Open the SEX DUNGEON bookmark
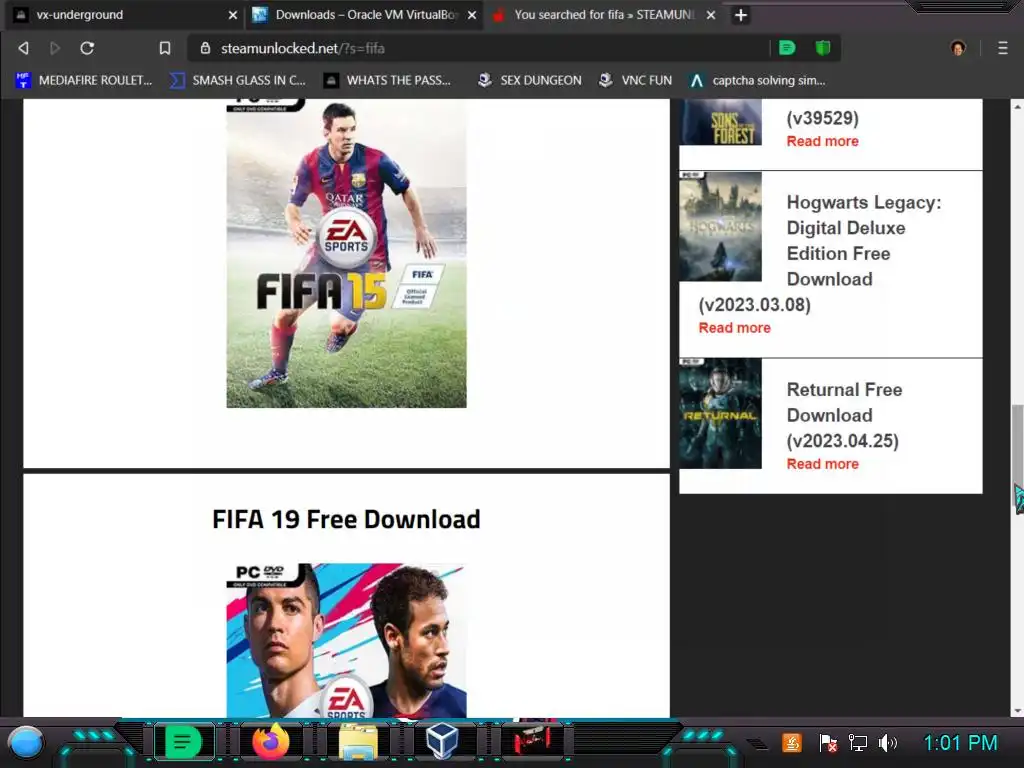Image resolution: width=1024 pixels, height=768 pixels. (x=530, y=80)
